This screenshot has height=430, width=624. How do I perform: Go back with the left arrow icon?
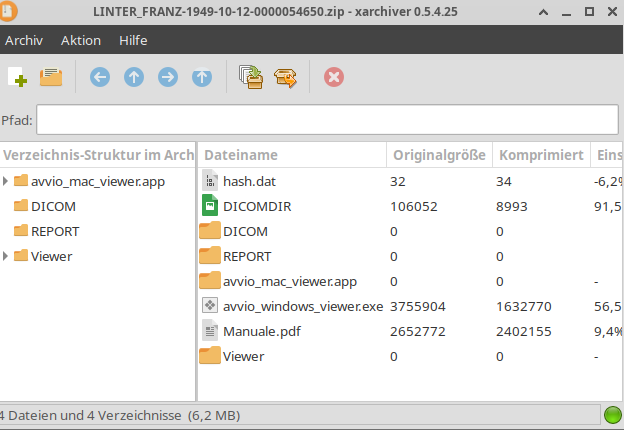99,77
